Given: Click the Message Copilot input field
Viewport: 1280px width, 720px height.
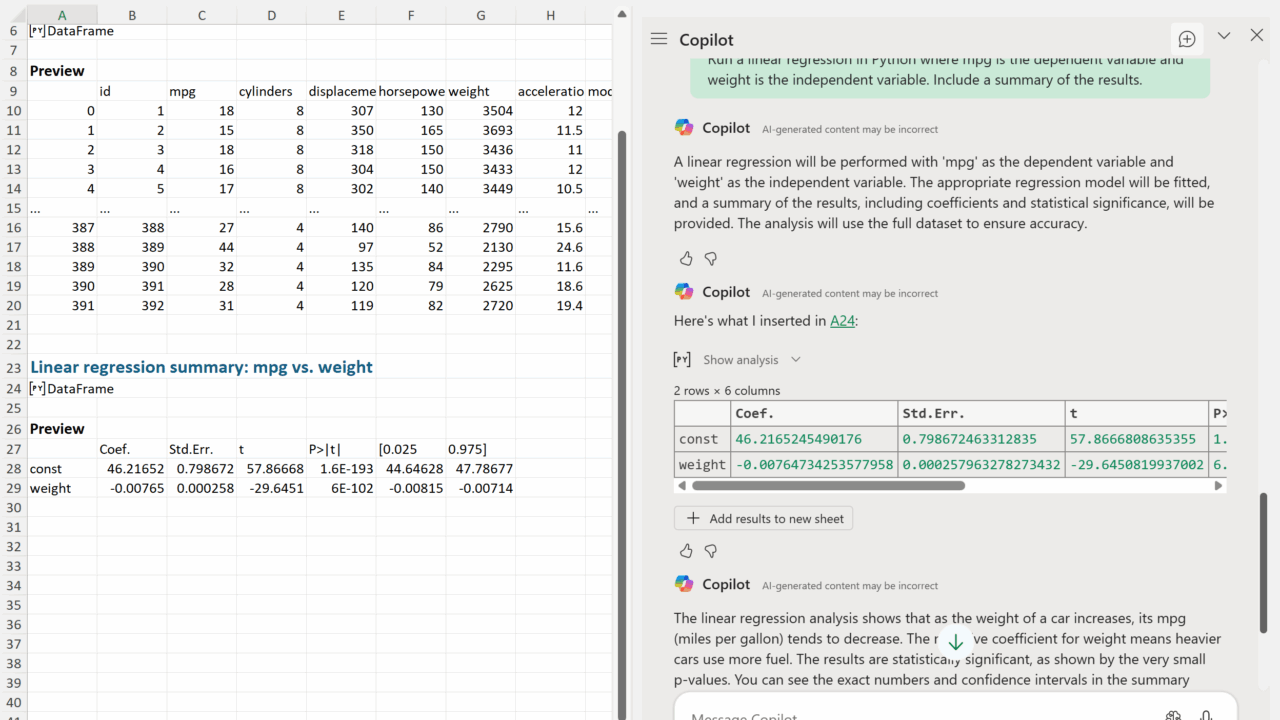Looking at the screenshot, I should pos(900,714).
